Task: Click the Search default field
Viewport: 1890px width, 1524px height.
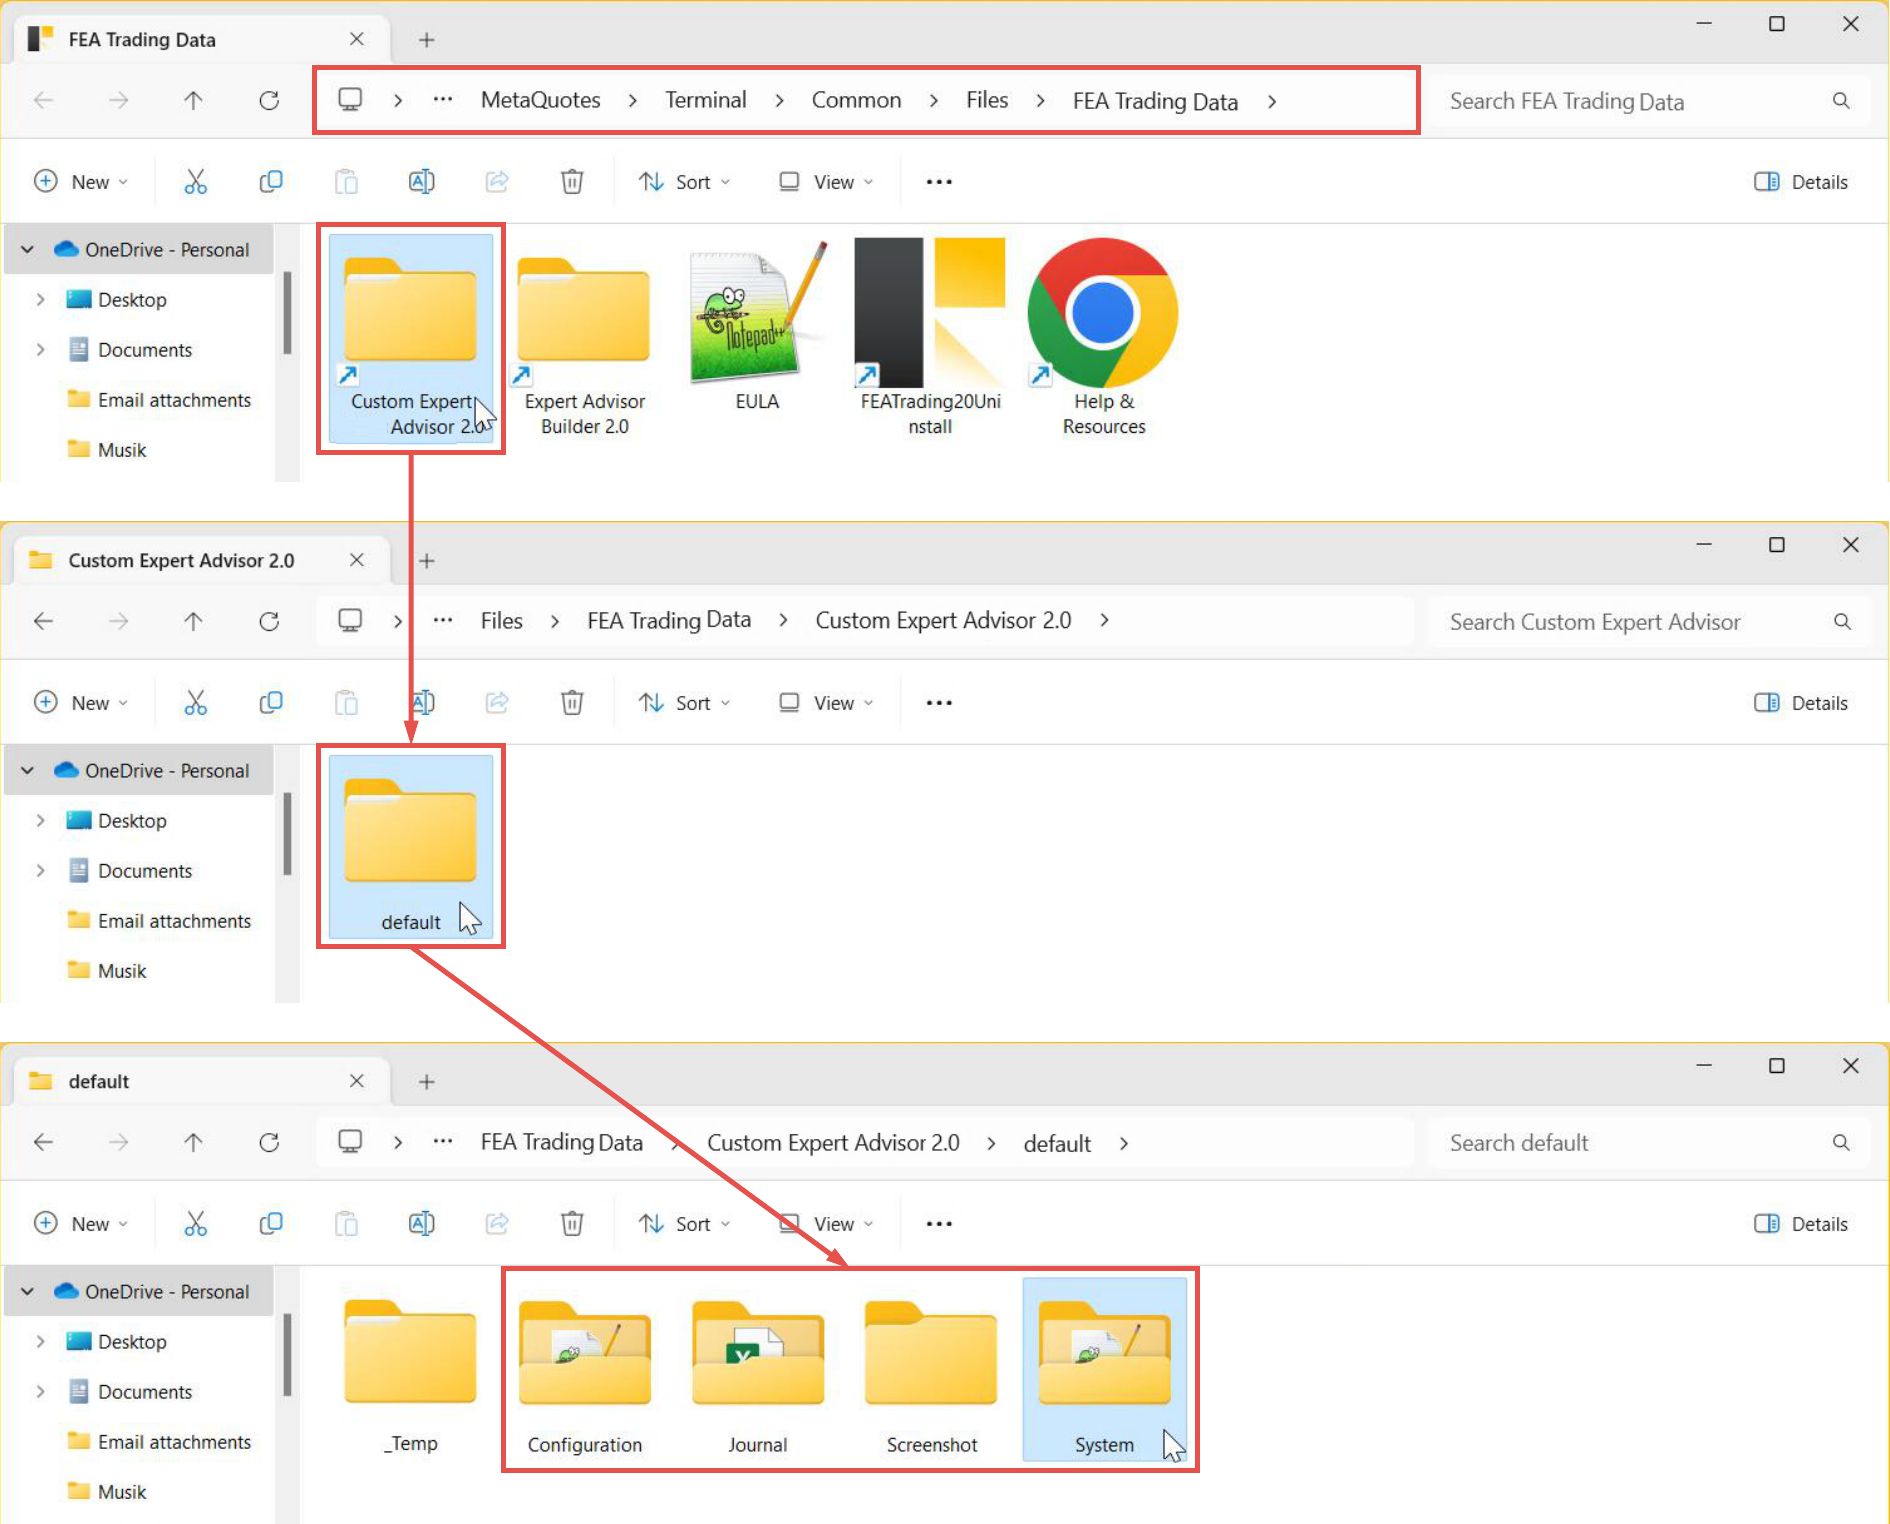Action: coord(1648,1143)
